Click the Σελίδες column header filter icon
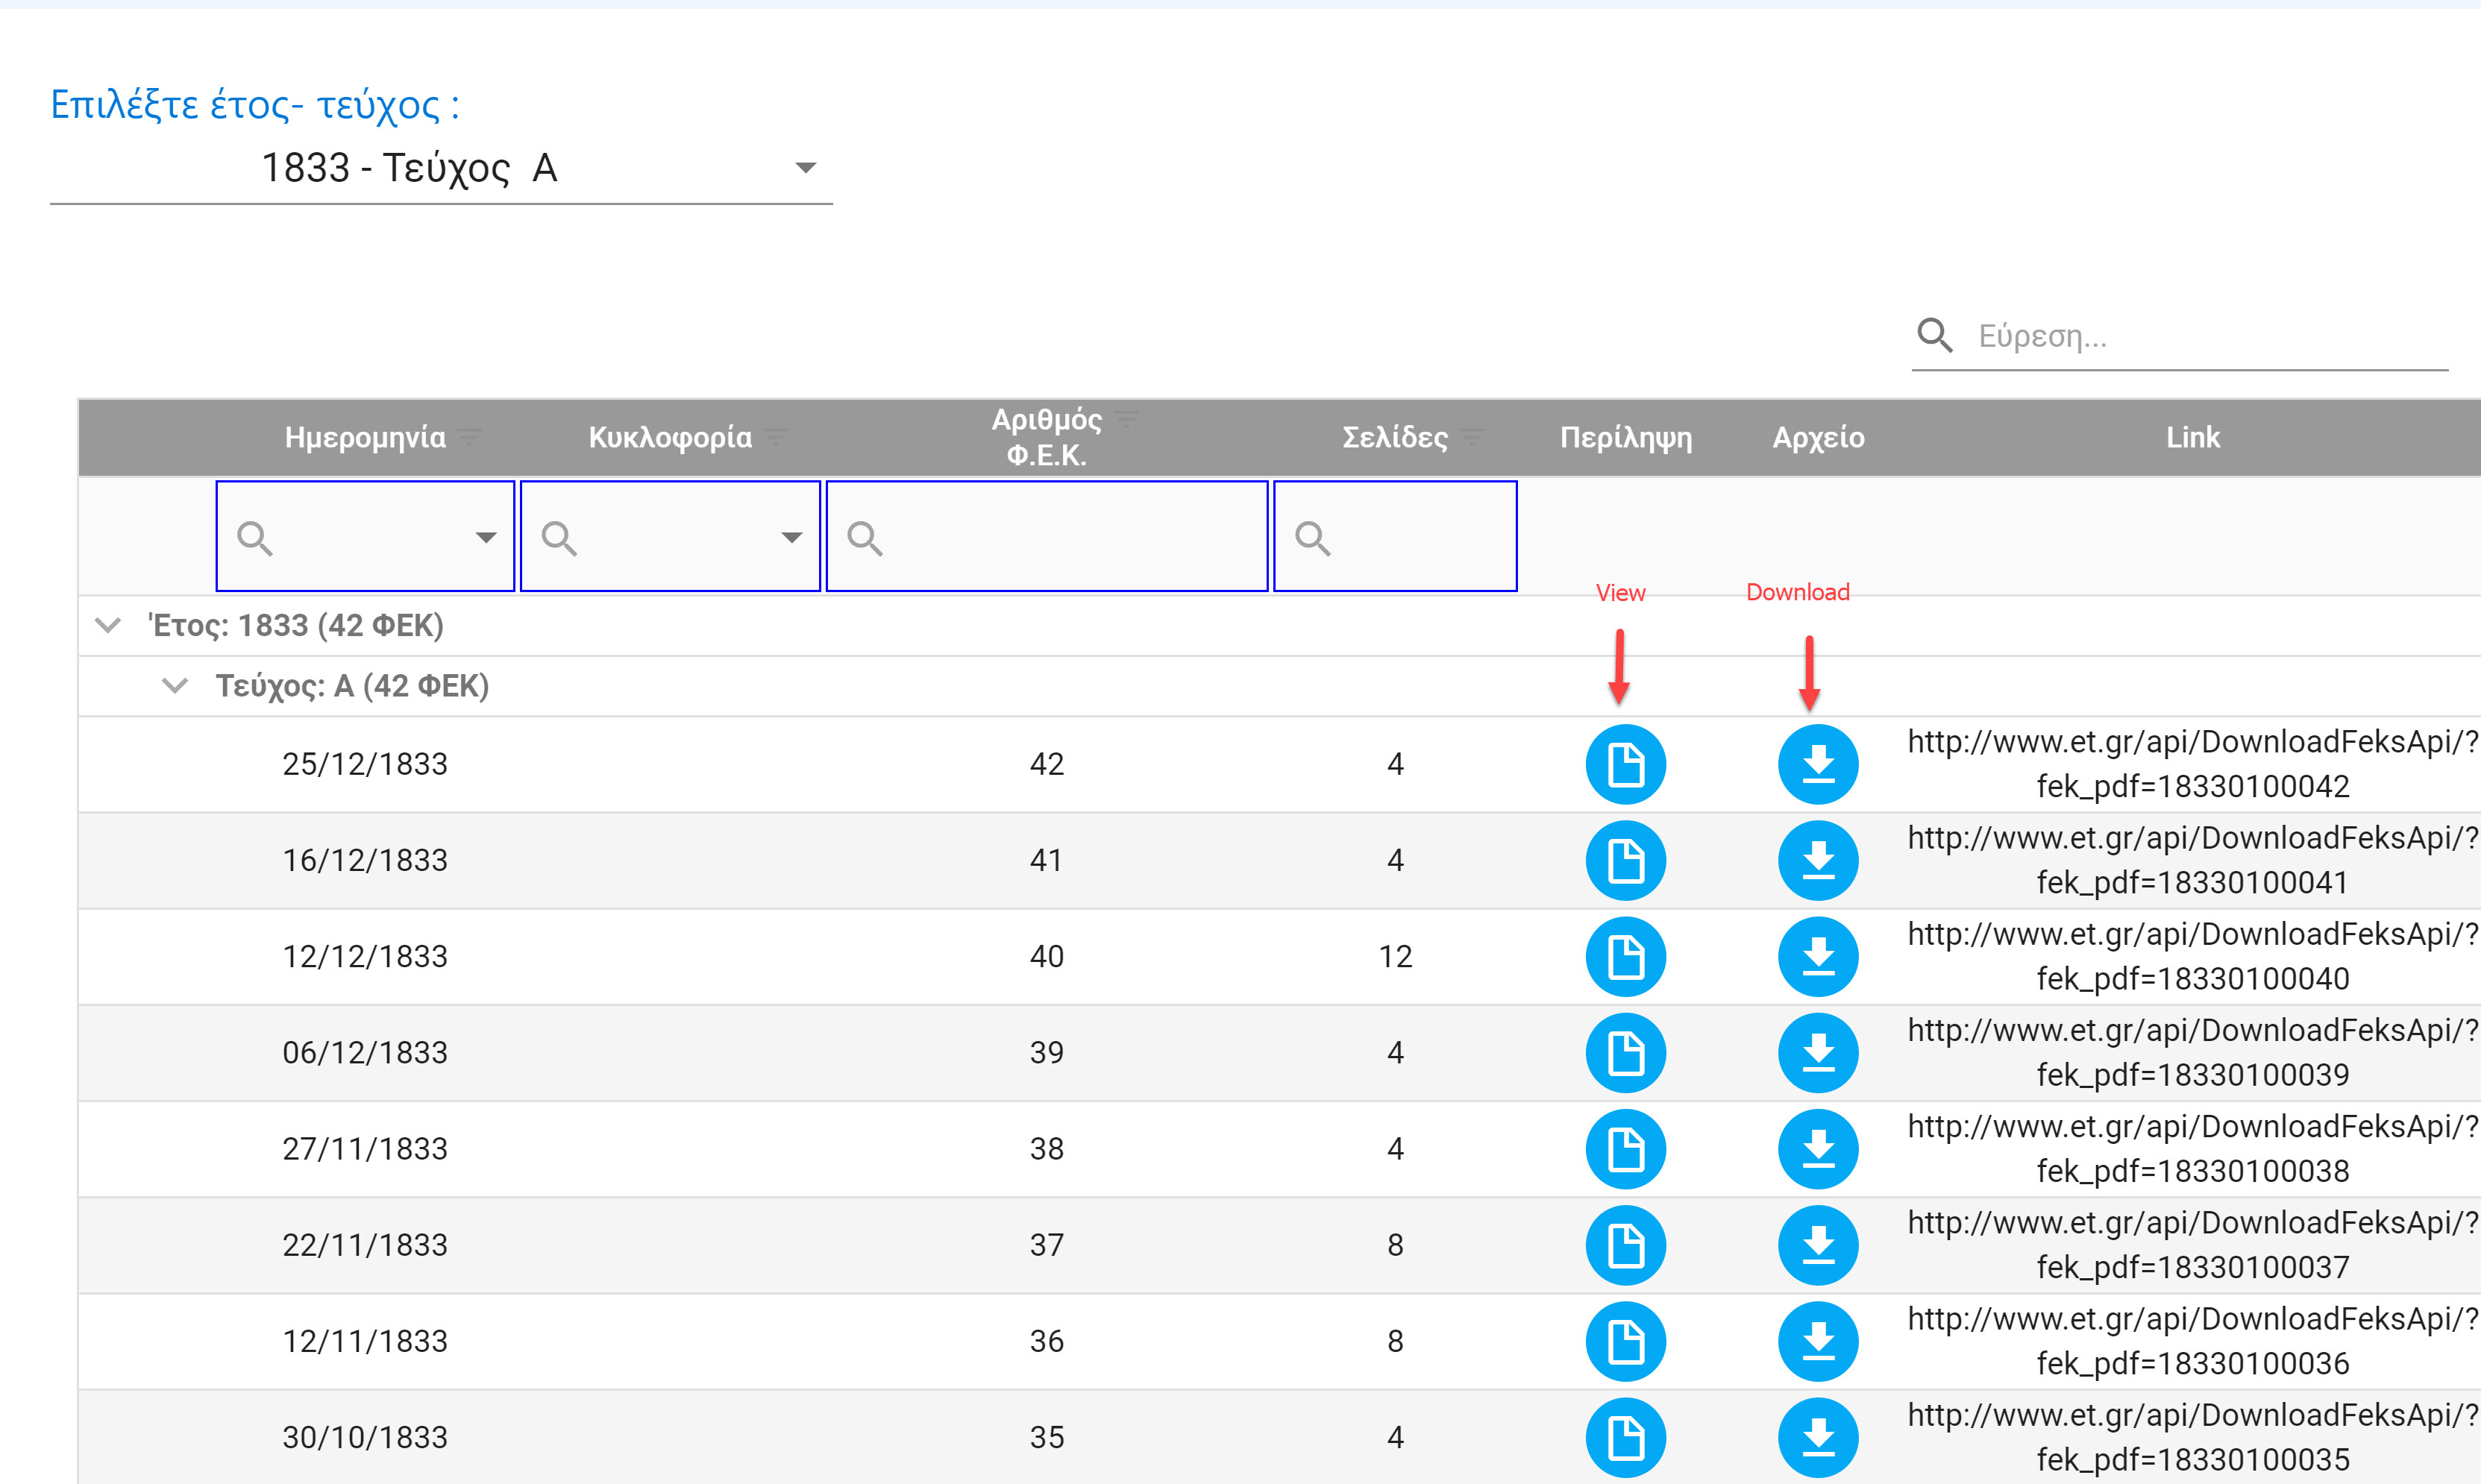This screenshot has height=1484, width=2481. [1472, 437]
